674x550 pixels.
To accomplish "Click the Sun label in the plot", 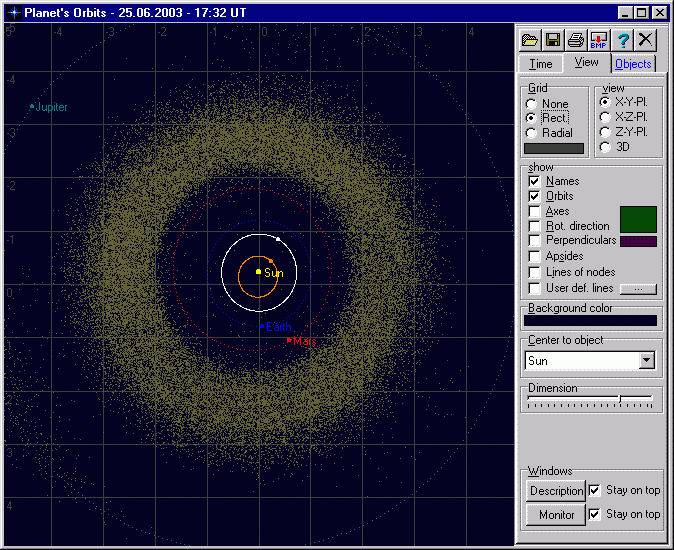I will [274, 273].
